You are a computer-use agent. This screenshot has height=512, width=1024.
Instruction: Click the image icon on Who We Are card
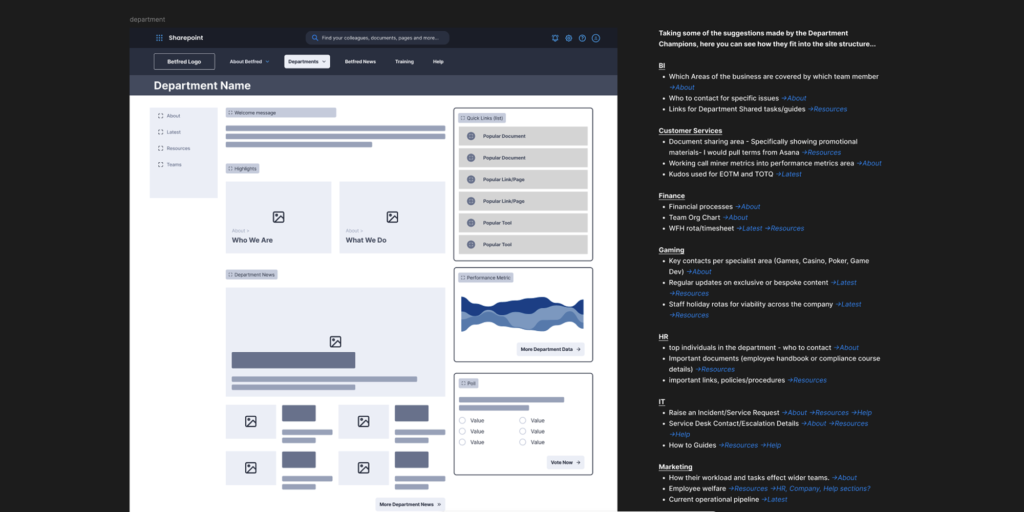point(278,217)
